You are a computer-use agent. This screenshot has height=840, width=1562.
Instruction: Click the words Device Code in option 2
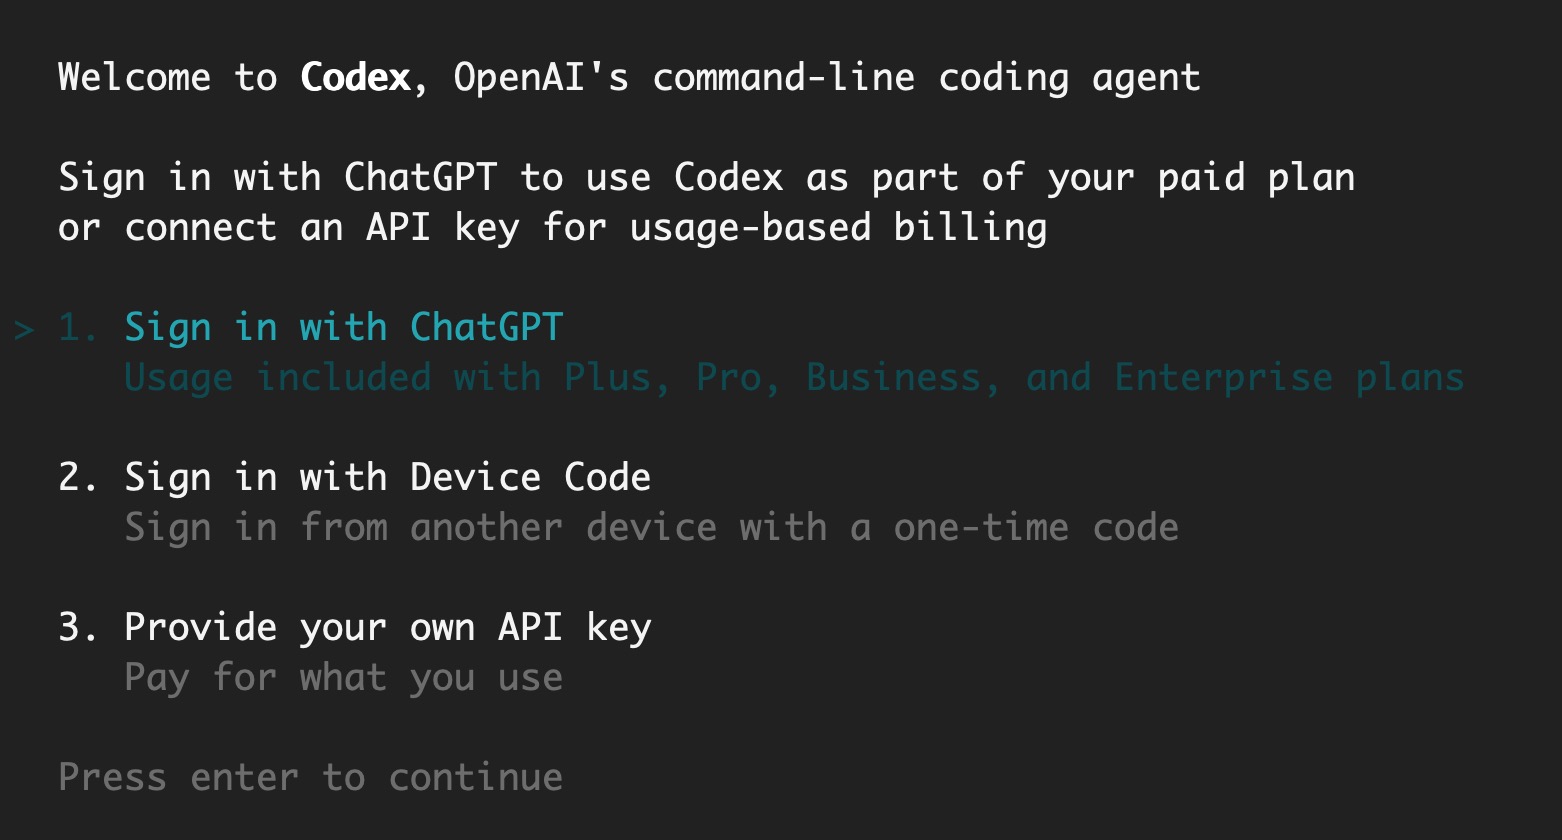[531, 477]
